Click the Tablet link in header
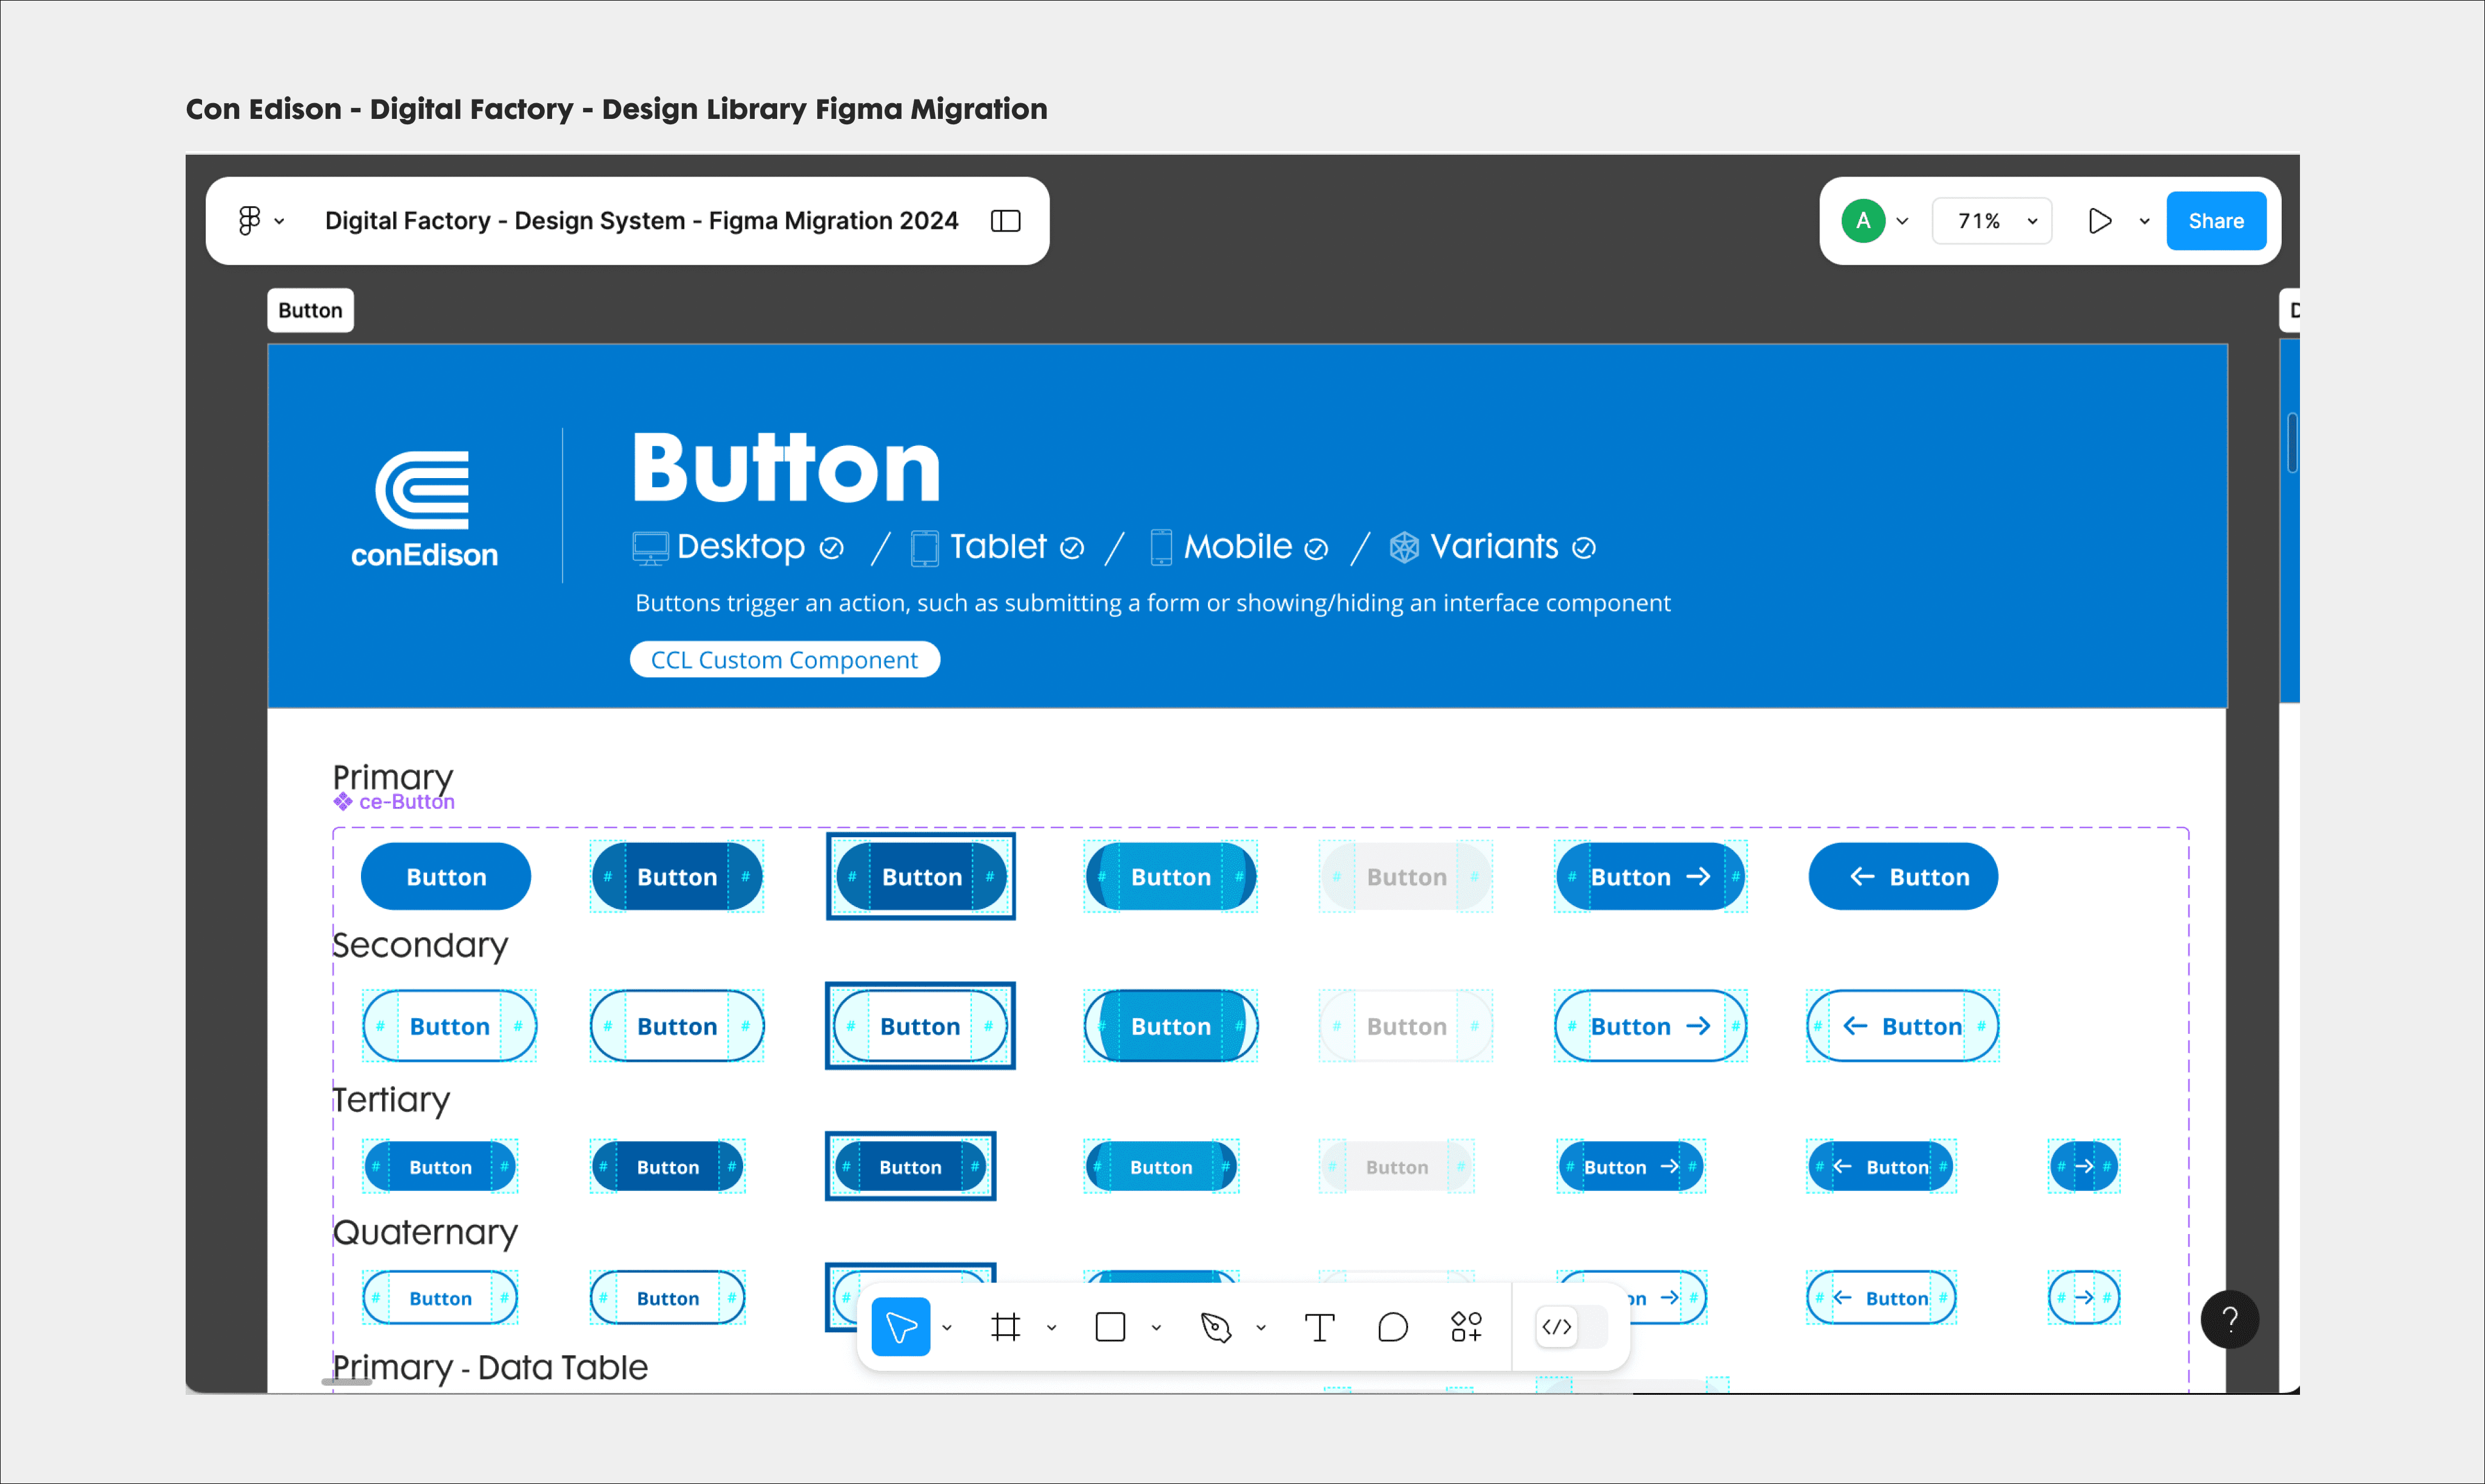This screenshot has height=1484, width=2485. point(997,546)
